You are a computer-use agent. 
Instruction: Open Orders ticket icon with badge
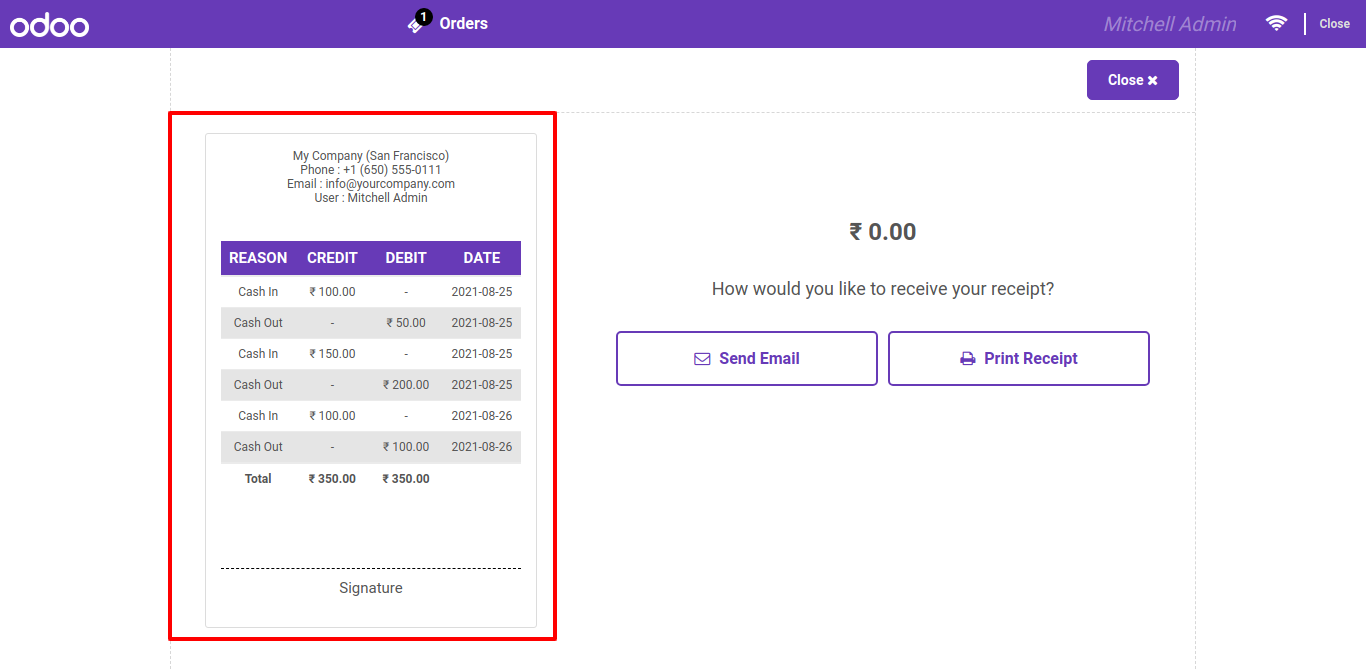coord(419,22)
